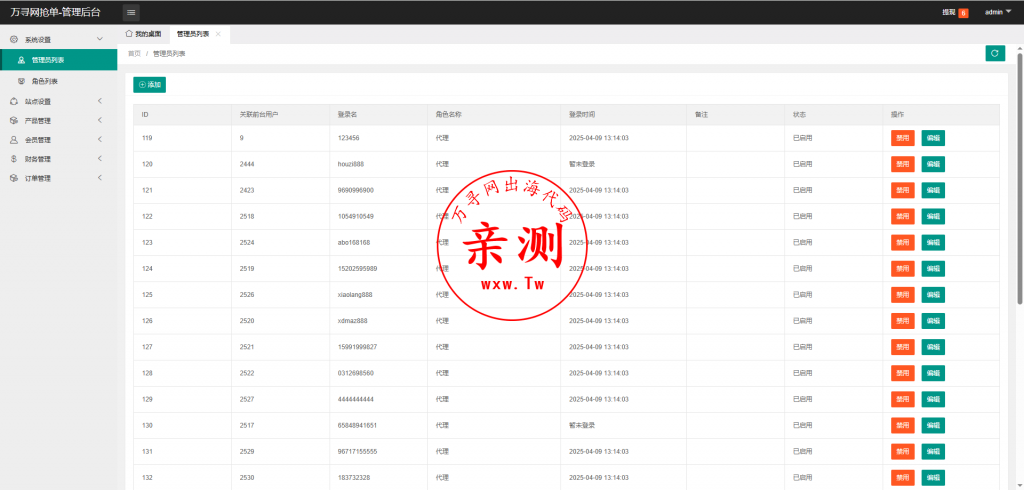
Task: Expand the 财务管理 menu chevron
Action: click(100, 159)
